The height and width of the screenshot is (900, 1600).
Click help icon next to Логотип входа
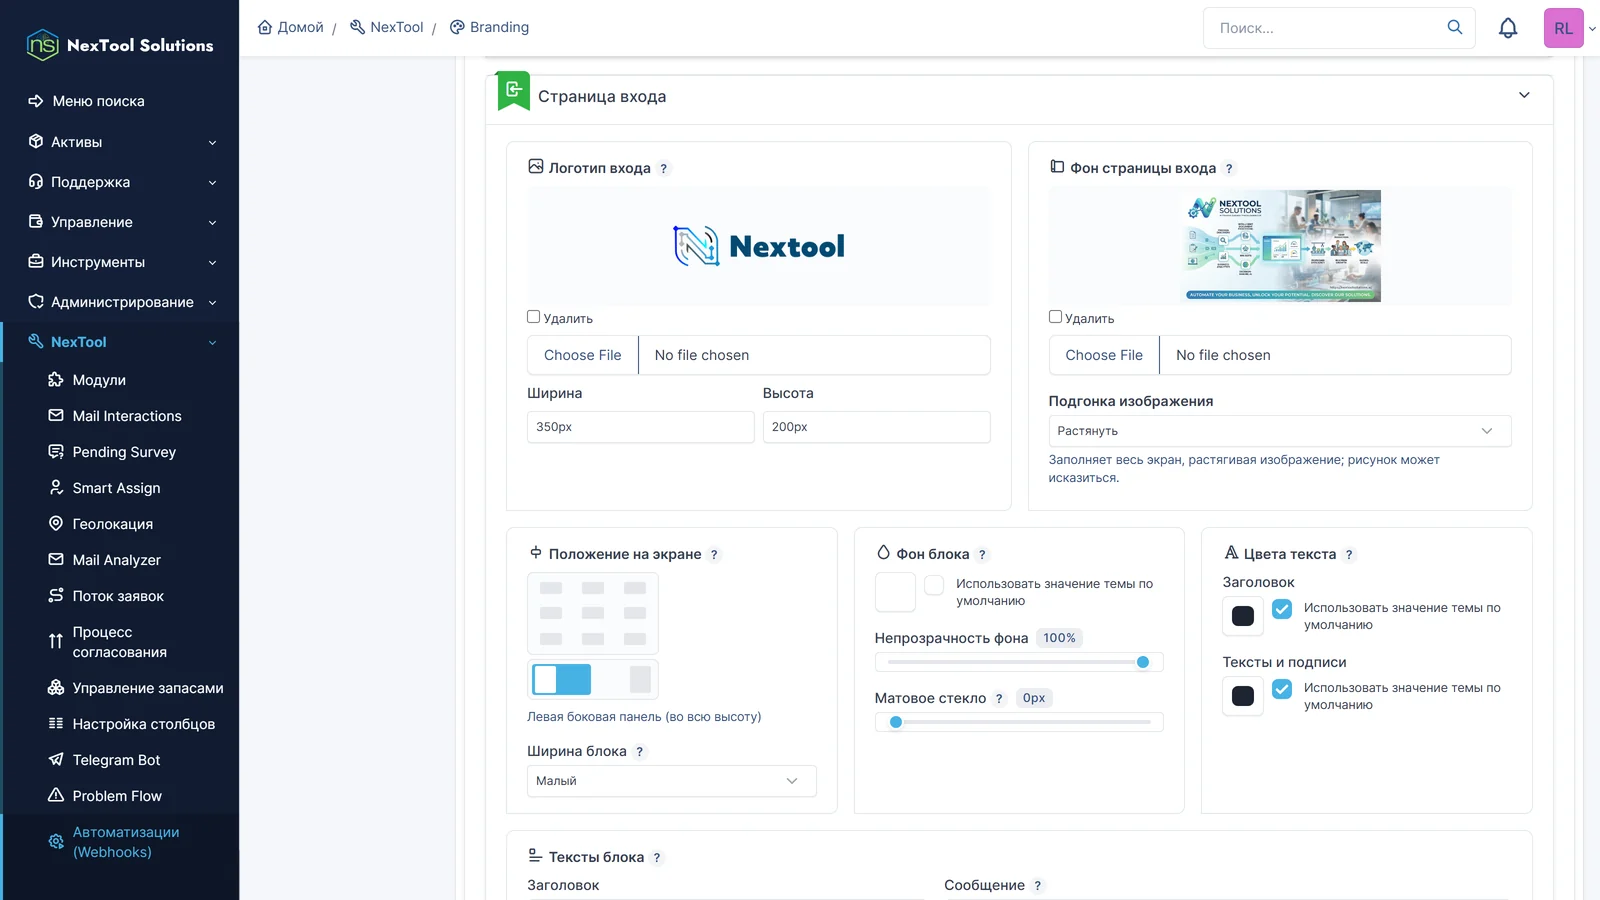tap(663, 169)
